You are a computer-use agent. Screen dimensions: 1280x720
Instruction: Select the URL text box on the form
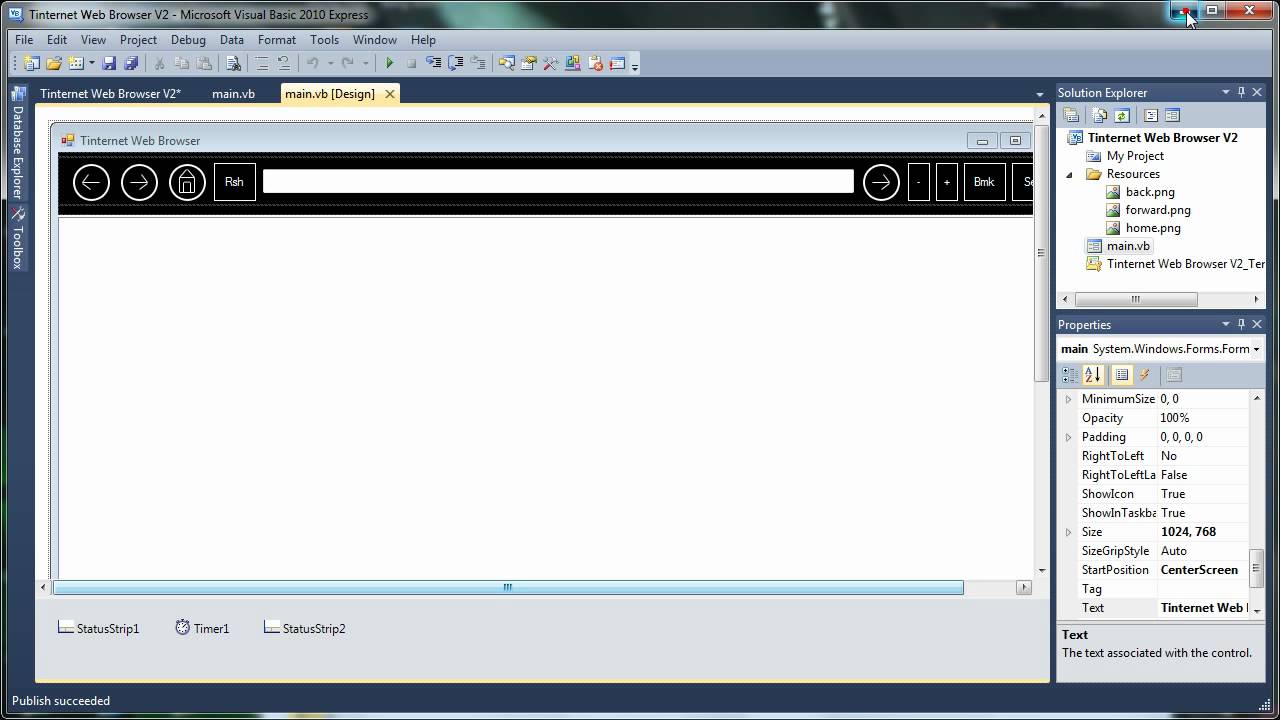click(x=558, y=181)
